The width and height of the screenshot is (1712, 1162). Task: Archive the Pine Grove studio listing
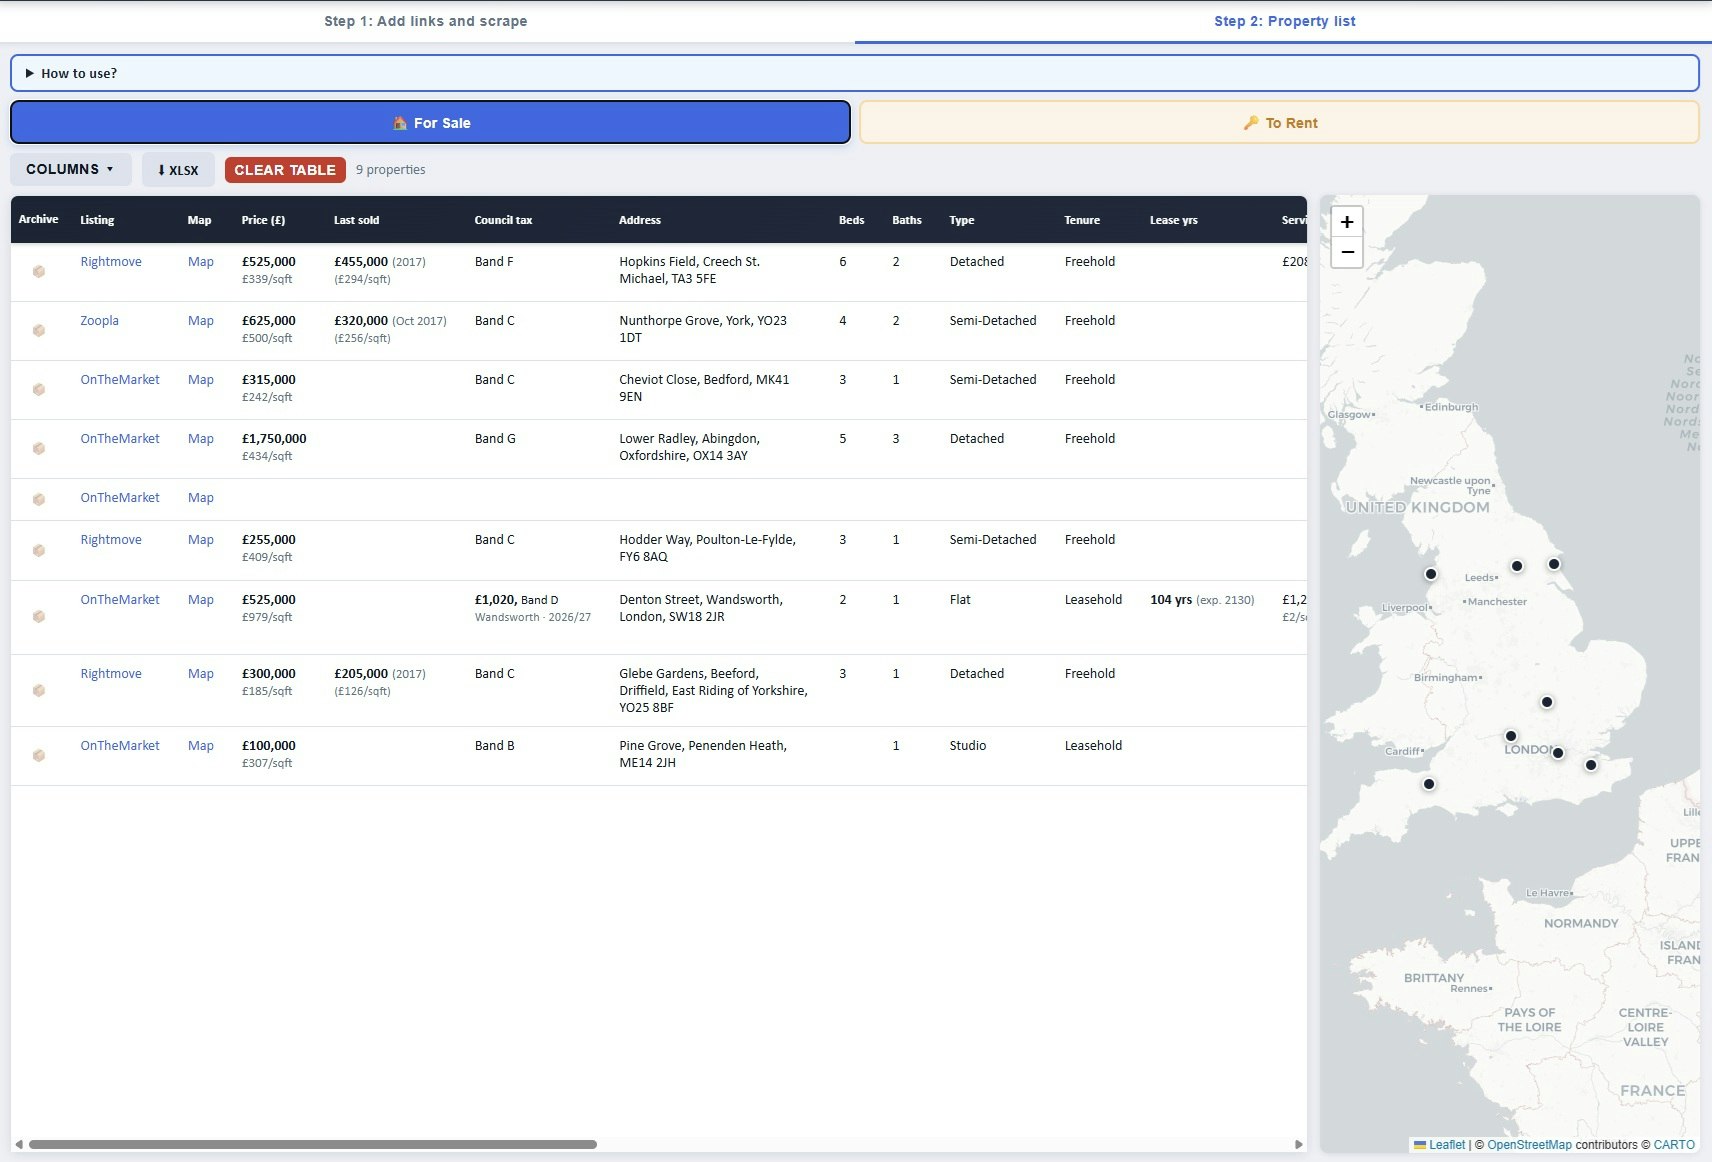[x=38, y=755]
